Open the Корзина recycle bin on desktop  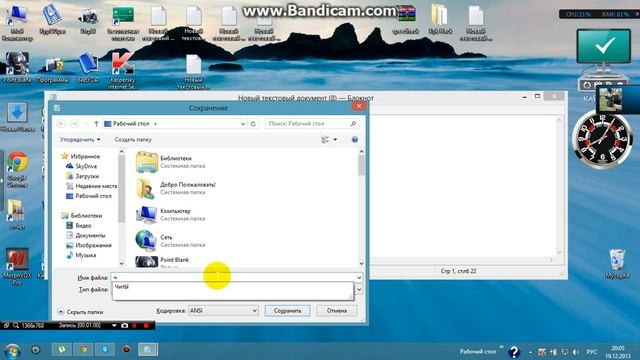click(617, 264)
